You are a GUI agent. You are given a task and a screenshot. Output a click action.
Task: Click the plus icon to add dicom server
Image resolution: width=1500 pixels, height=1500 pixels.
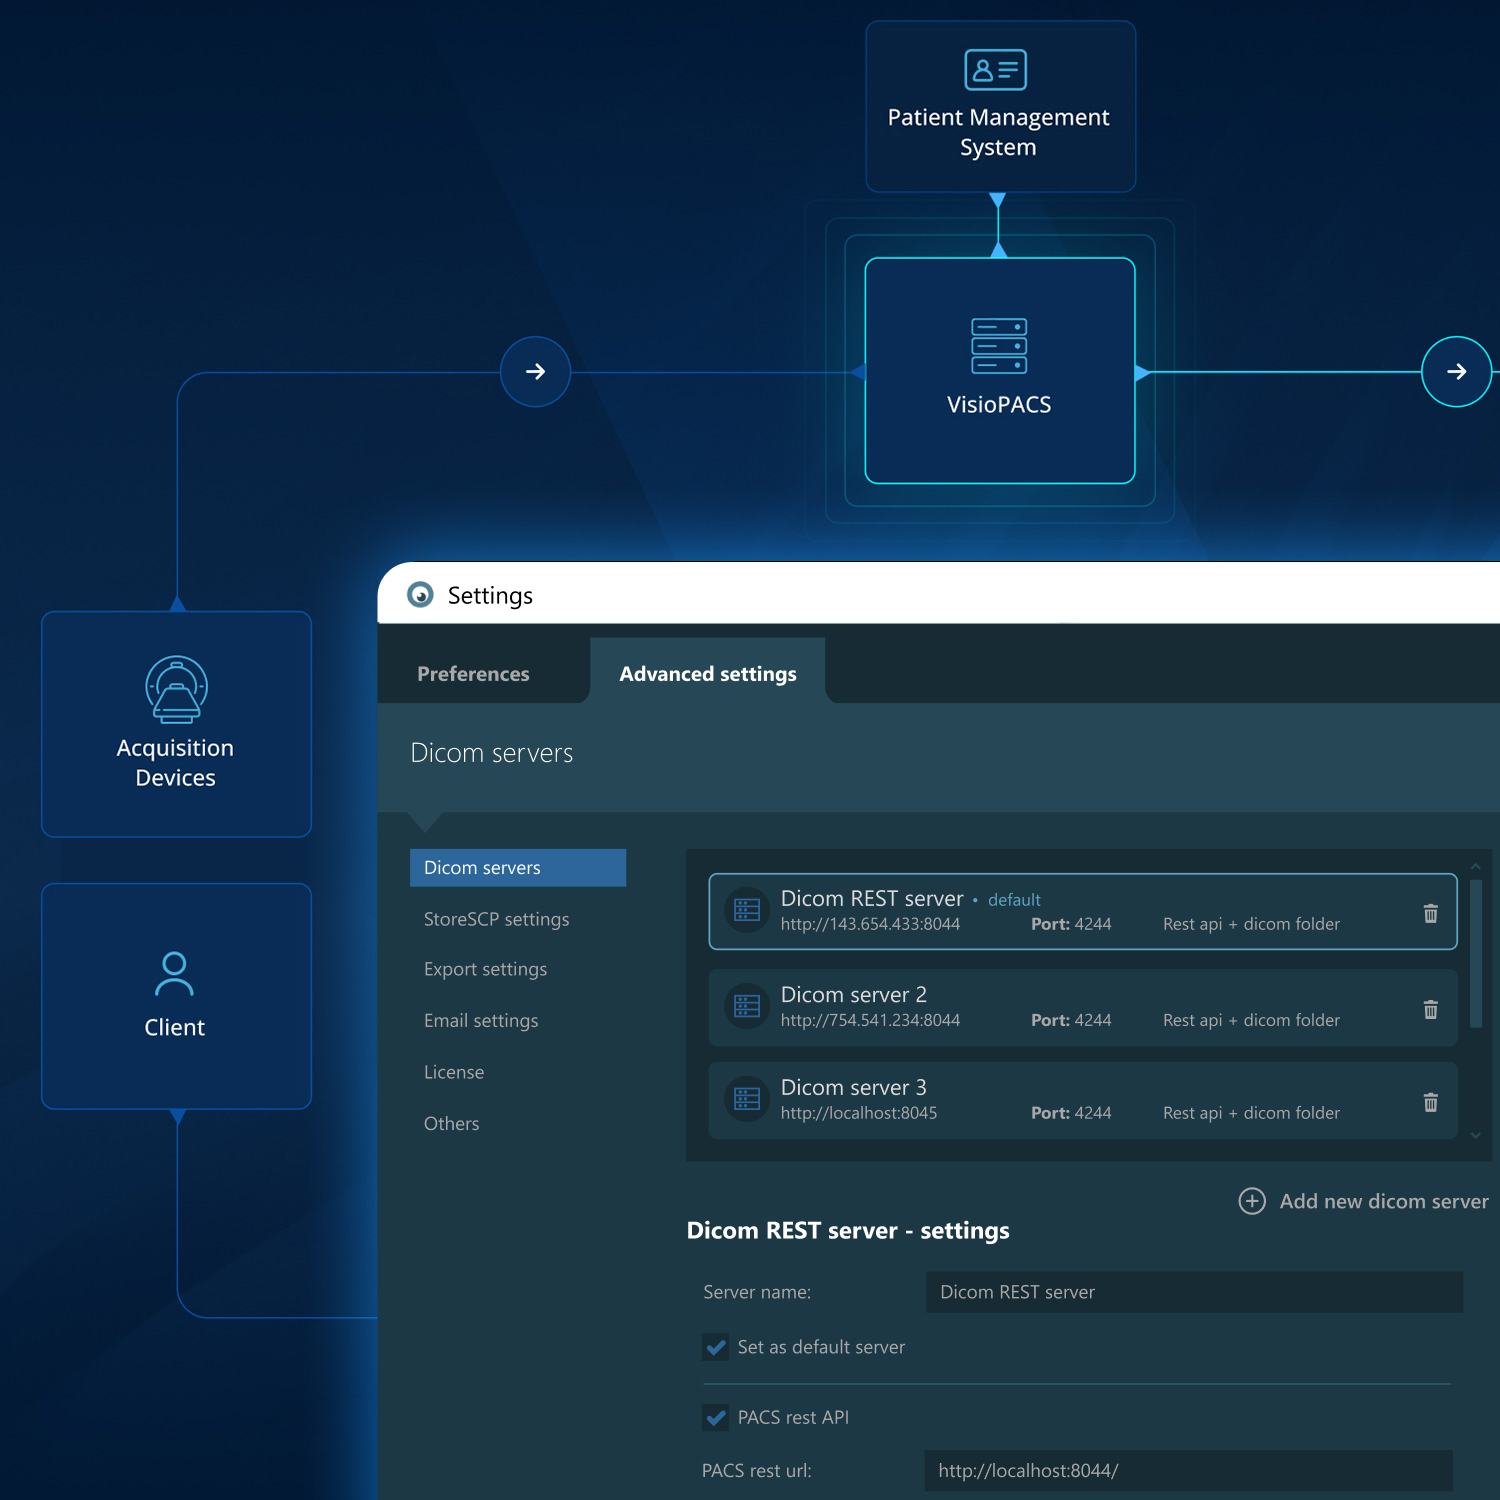coord(1252,1201)
